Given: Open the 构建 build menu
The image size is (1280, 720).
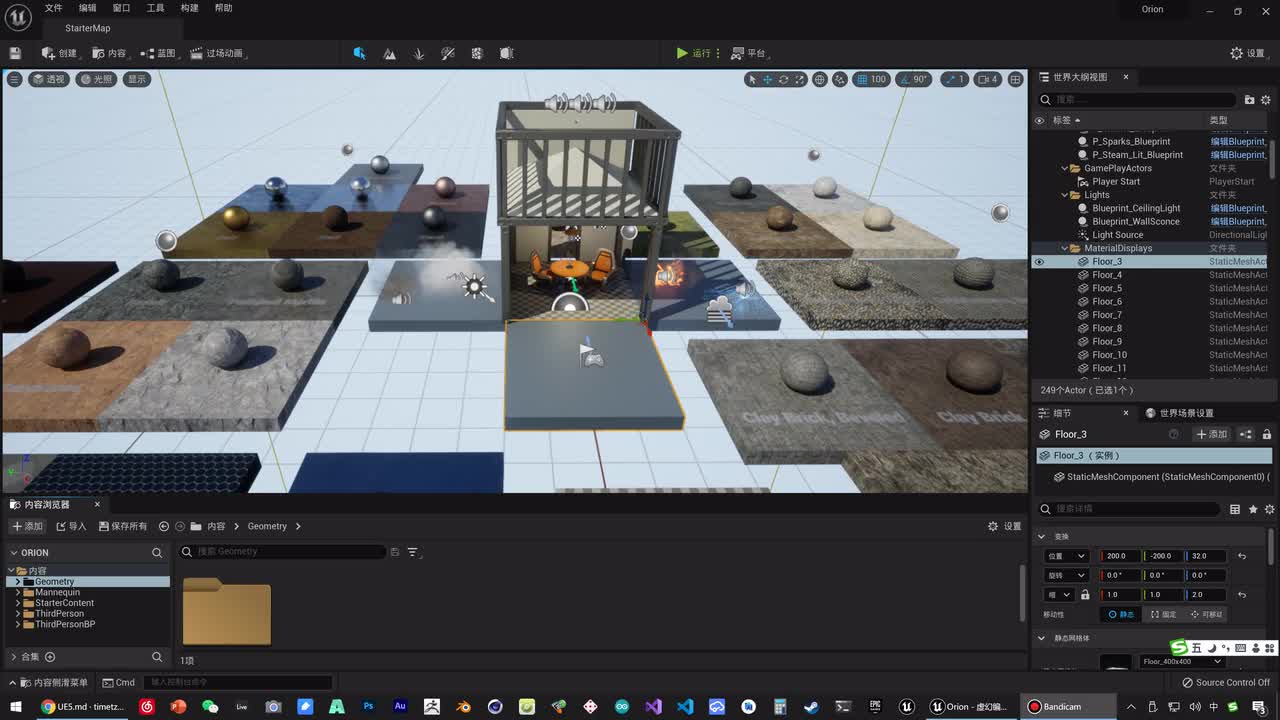Looking at the screenshot, I should click(189, 8).
